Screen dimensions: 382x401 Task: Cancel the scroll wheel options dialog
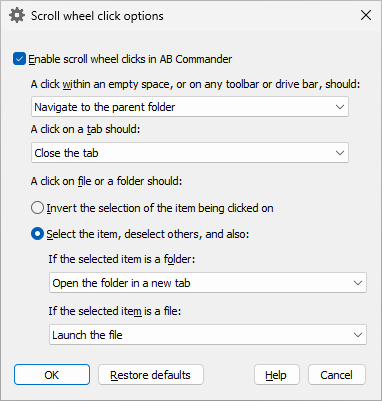click(x=336, y=375)
